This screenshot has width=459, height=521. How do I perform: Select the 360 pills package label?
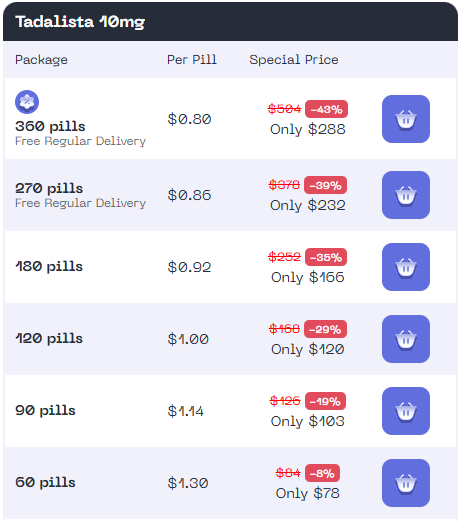(x=50, y=126)
